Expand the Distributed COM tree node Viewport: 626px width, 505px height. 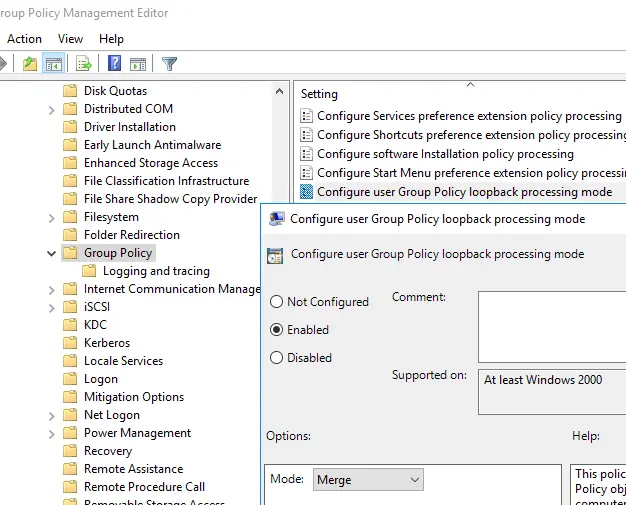(52, 109)
